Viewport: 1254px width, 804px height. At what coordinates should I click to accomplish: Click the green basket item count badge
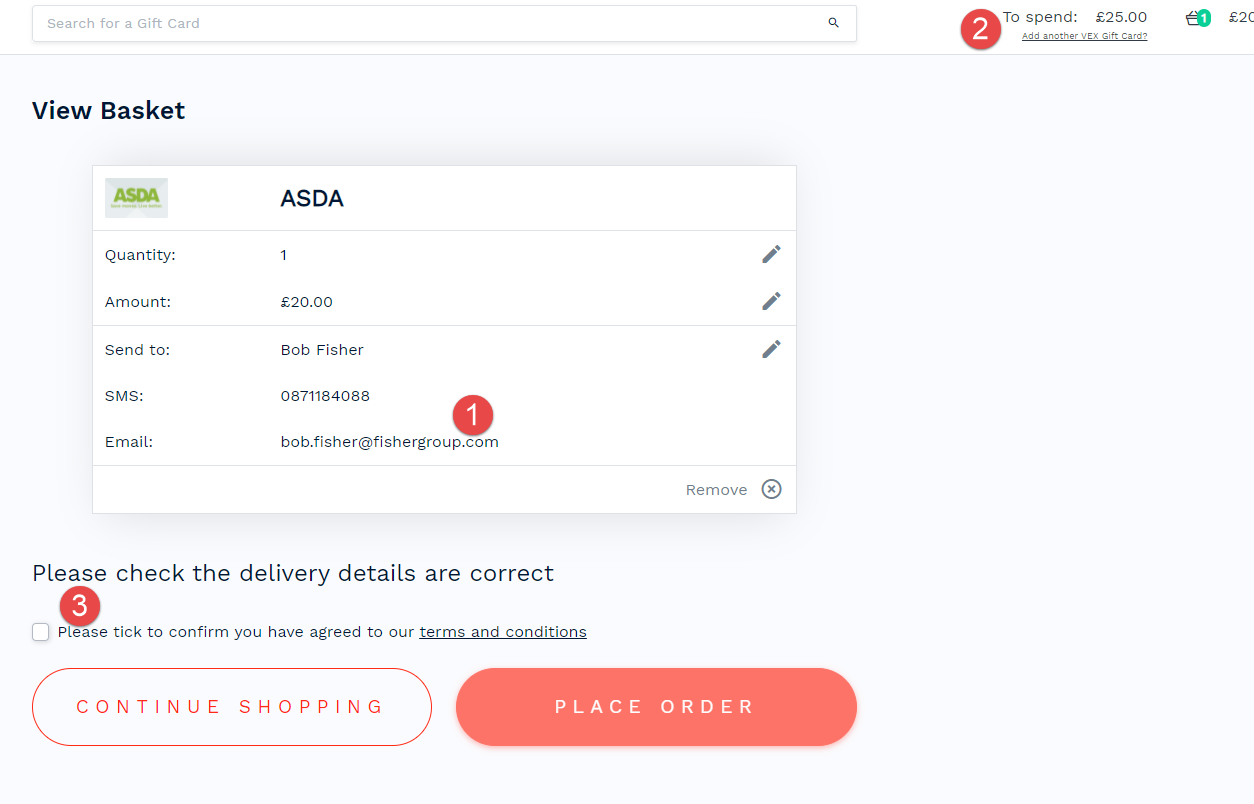coord(1204,18)
